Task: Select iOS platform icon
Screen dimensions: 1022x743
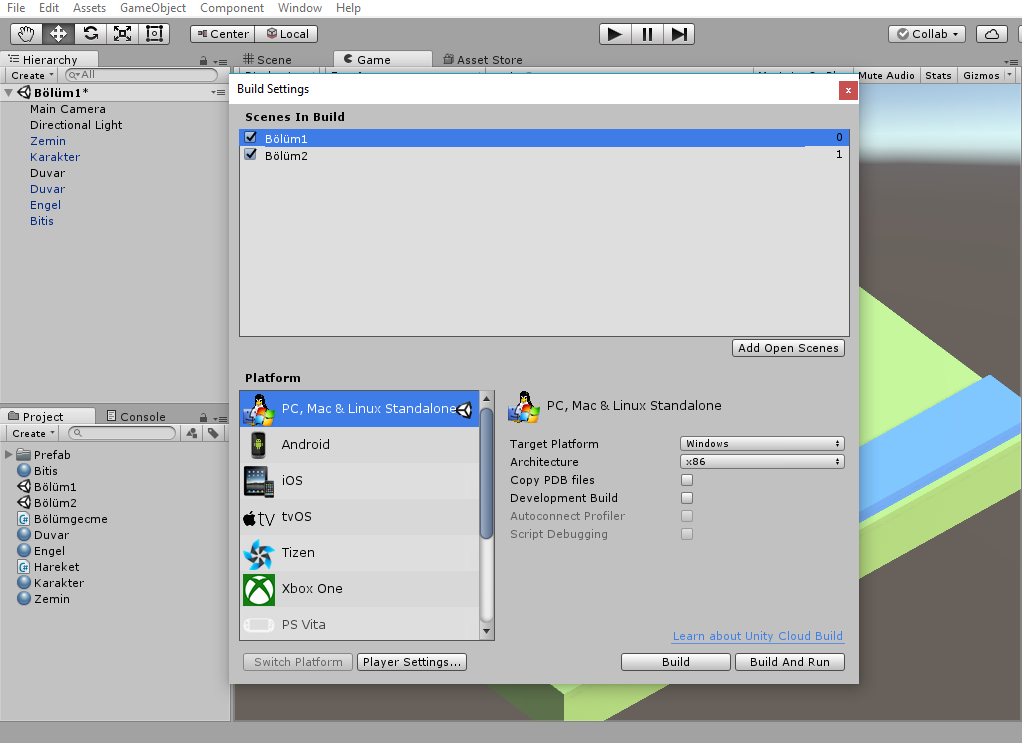Action: pyautogui.click(x=258, y=481)
